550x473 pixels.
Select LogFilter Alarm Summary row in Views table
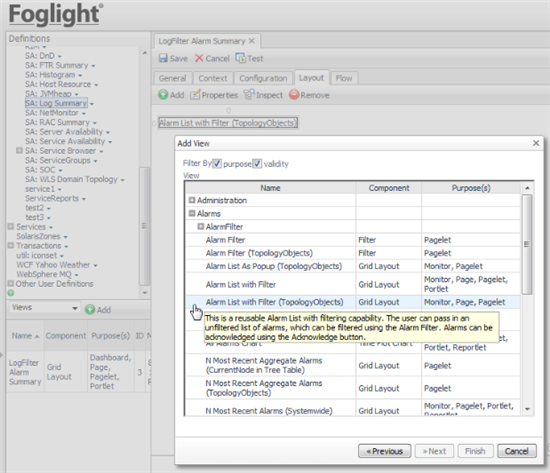tap(78, 372)
